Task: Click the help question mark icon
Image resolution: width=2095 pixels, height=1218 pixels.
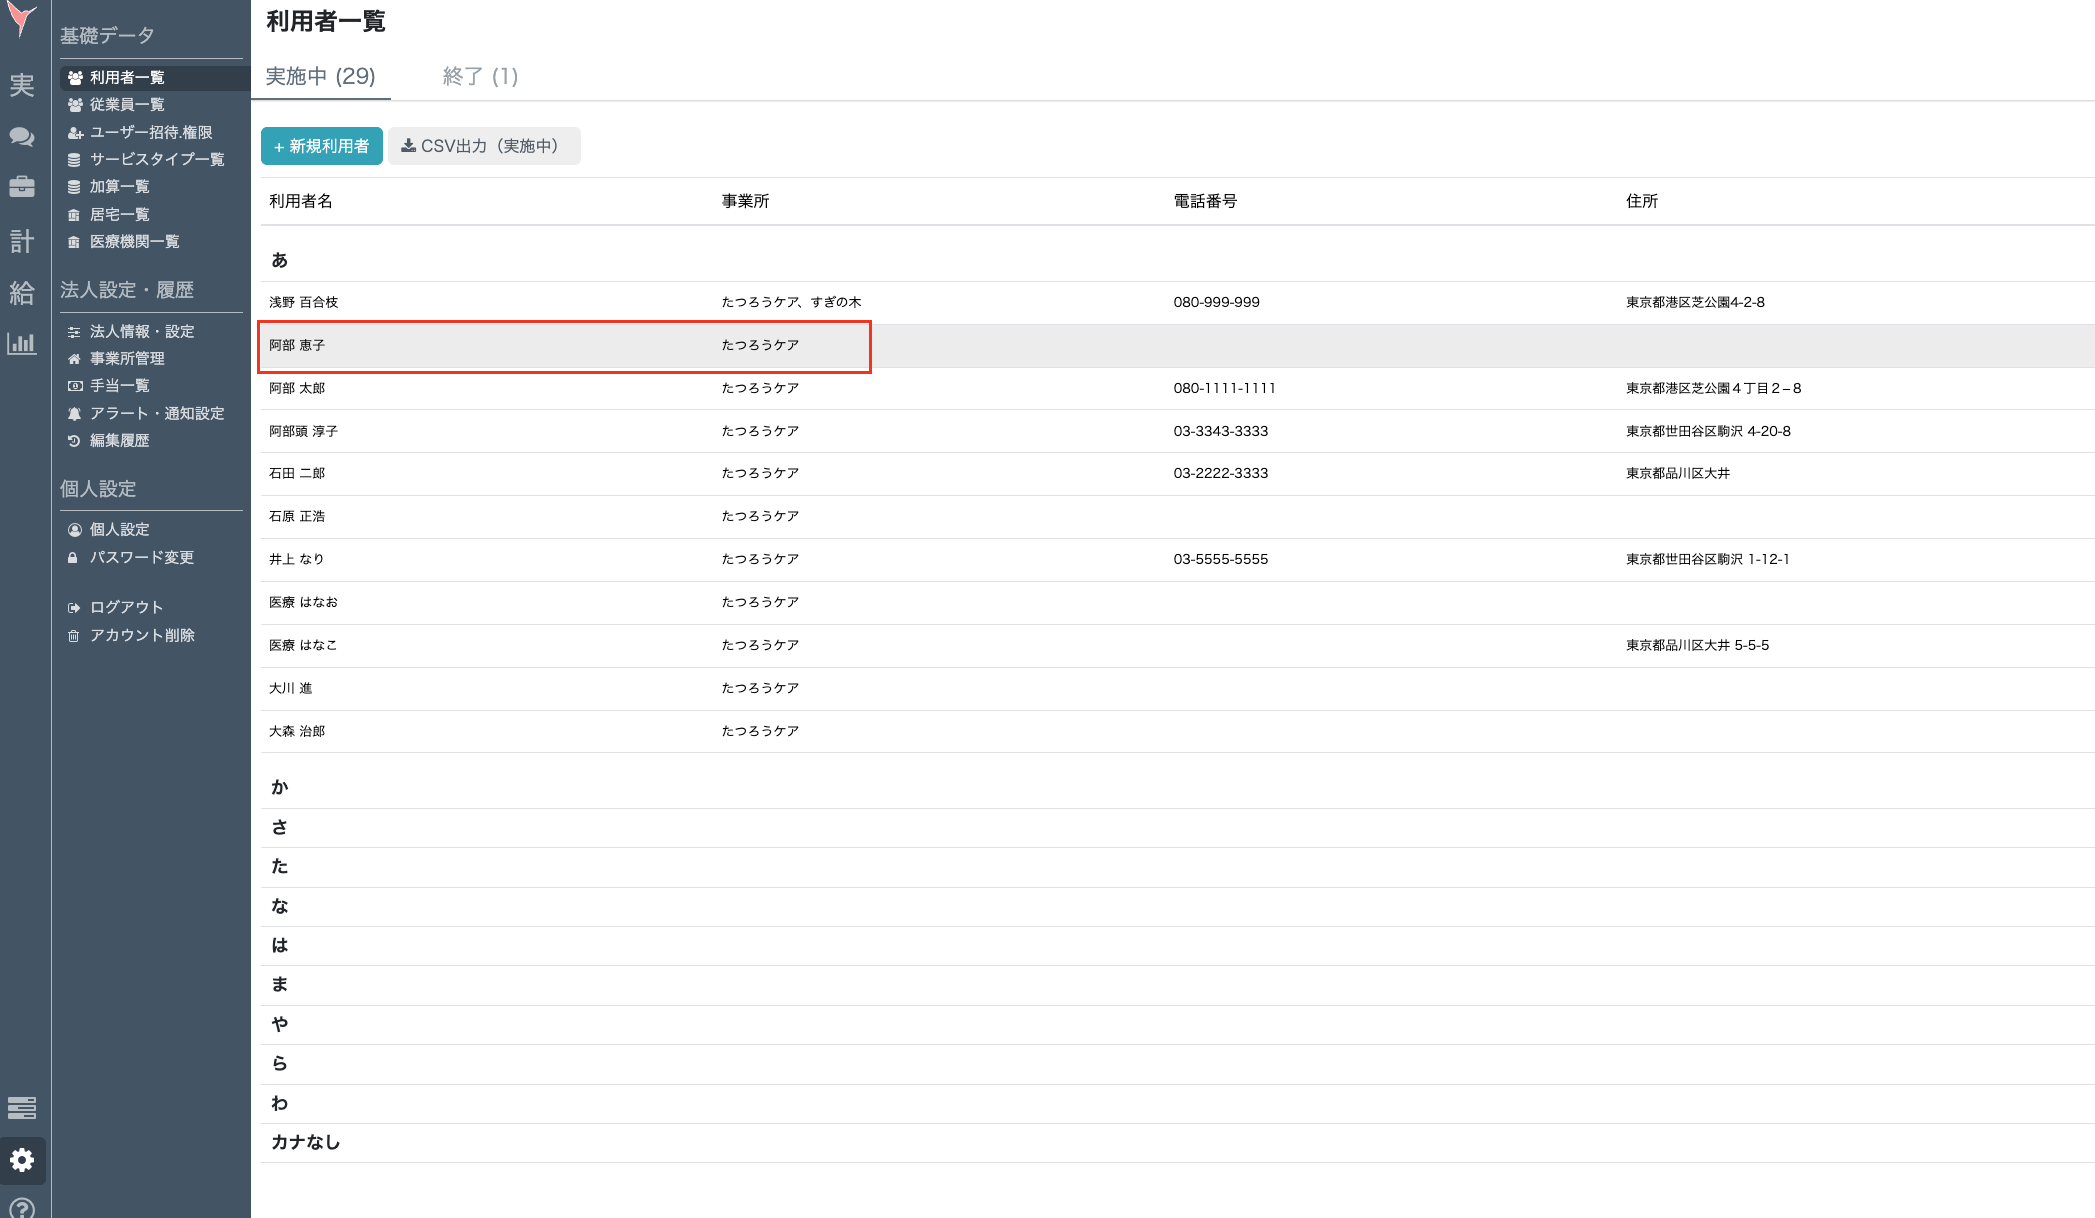Action: tap(22, 1208)
